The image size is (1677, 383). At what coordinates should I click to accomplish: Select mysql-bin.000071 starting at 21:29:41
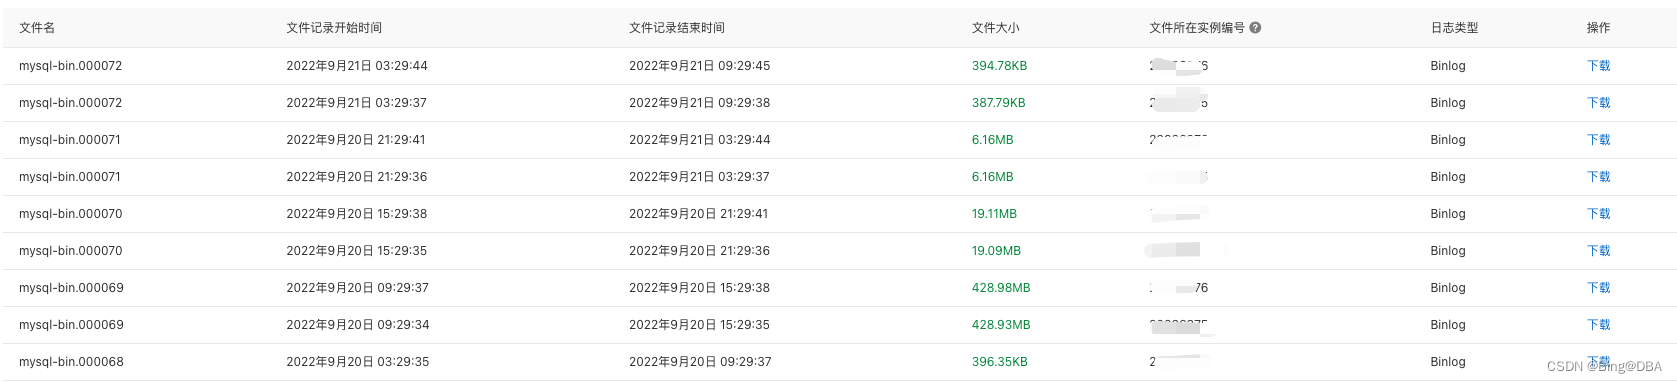(x=70, y=140)
